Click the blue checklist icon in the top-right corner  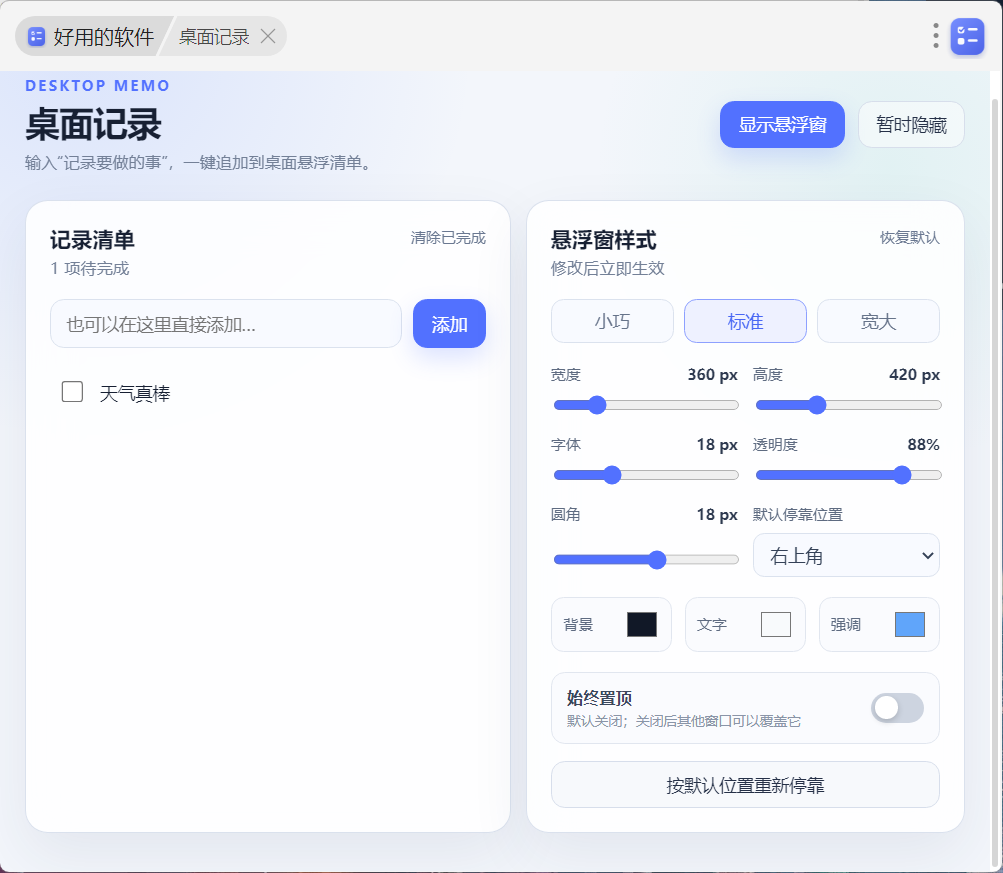(967, 36)
